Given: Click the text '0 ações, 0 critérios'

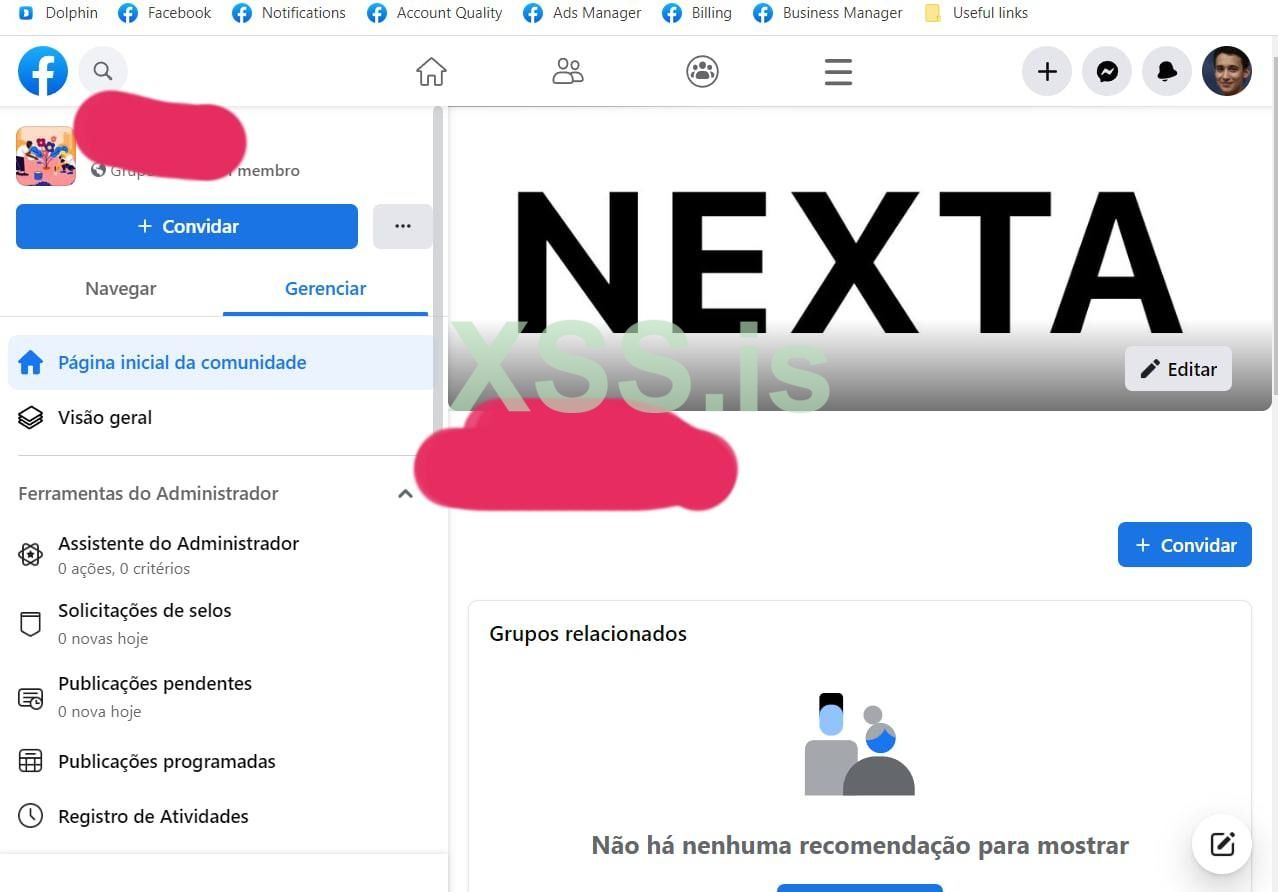Looking at the screenshot, I should click(x=124, y=569).
